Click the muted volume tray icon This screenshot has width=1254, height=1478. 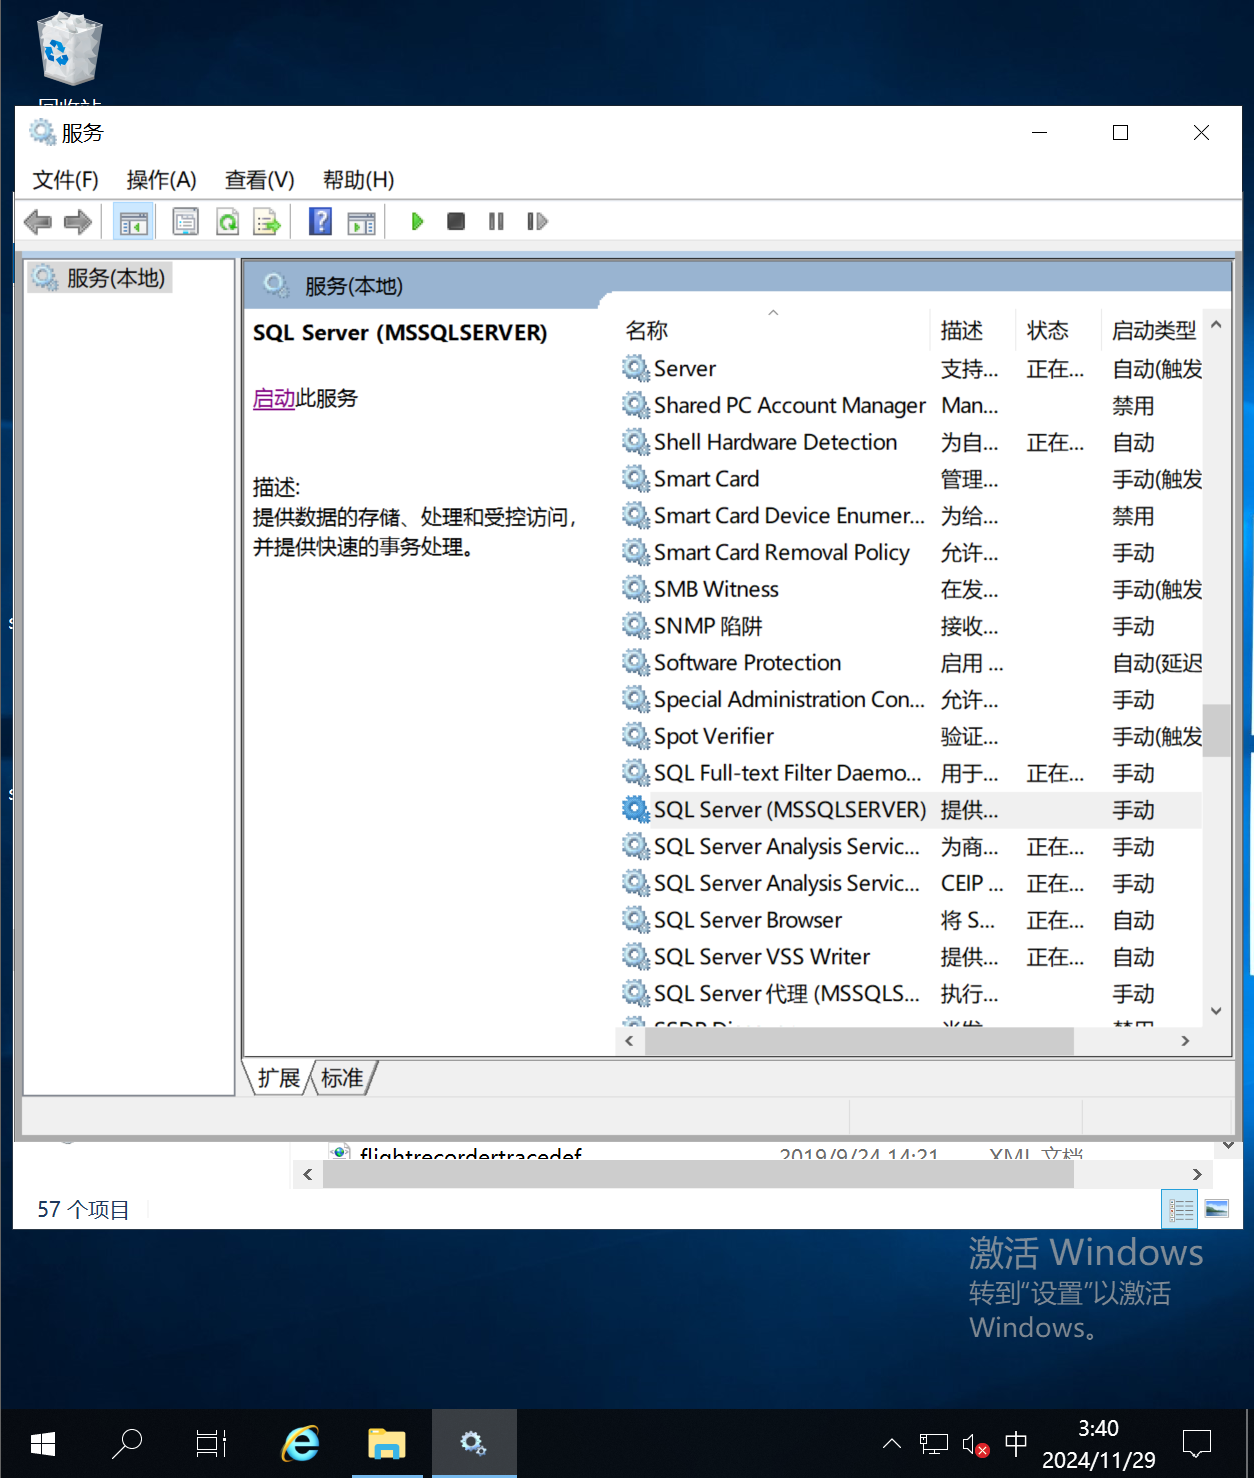975,1445
